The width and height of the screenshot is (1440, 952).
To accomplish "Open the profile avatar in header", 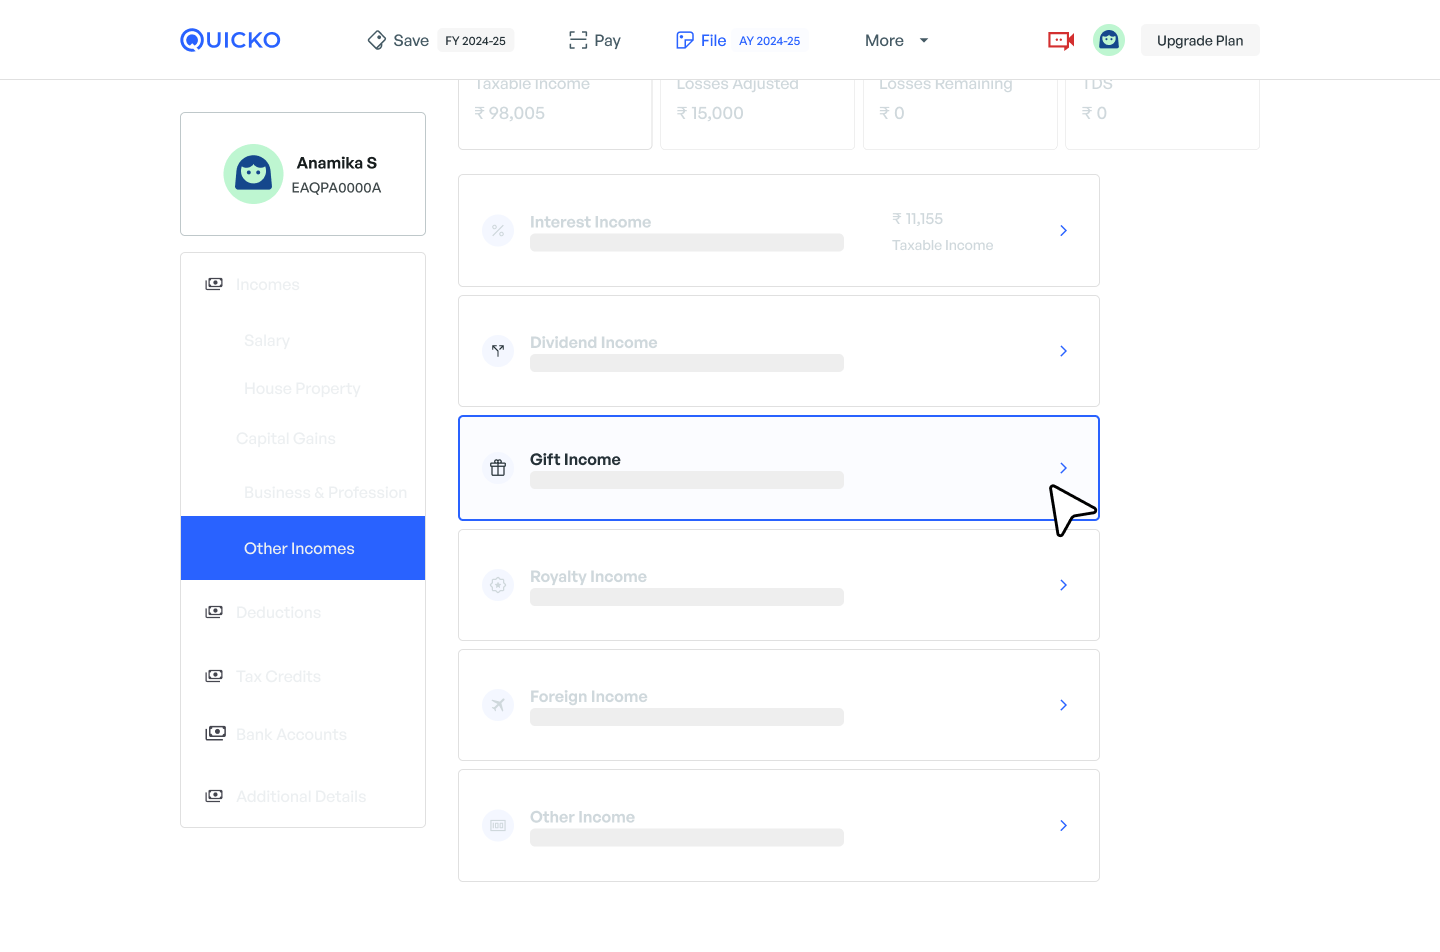I will point(1108,40).
